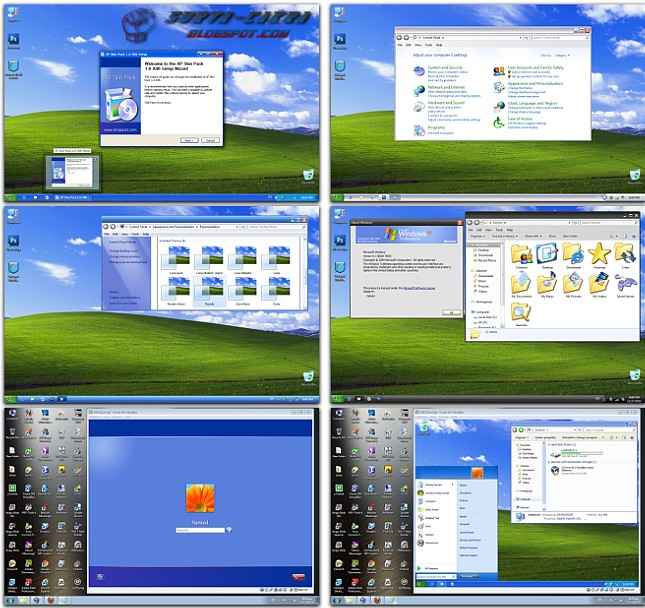The width and height of the screenshot is (645, 608).
Task: Open My Pictures folder in the user folder window
Action: point(573,285)
